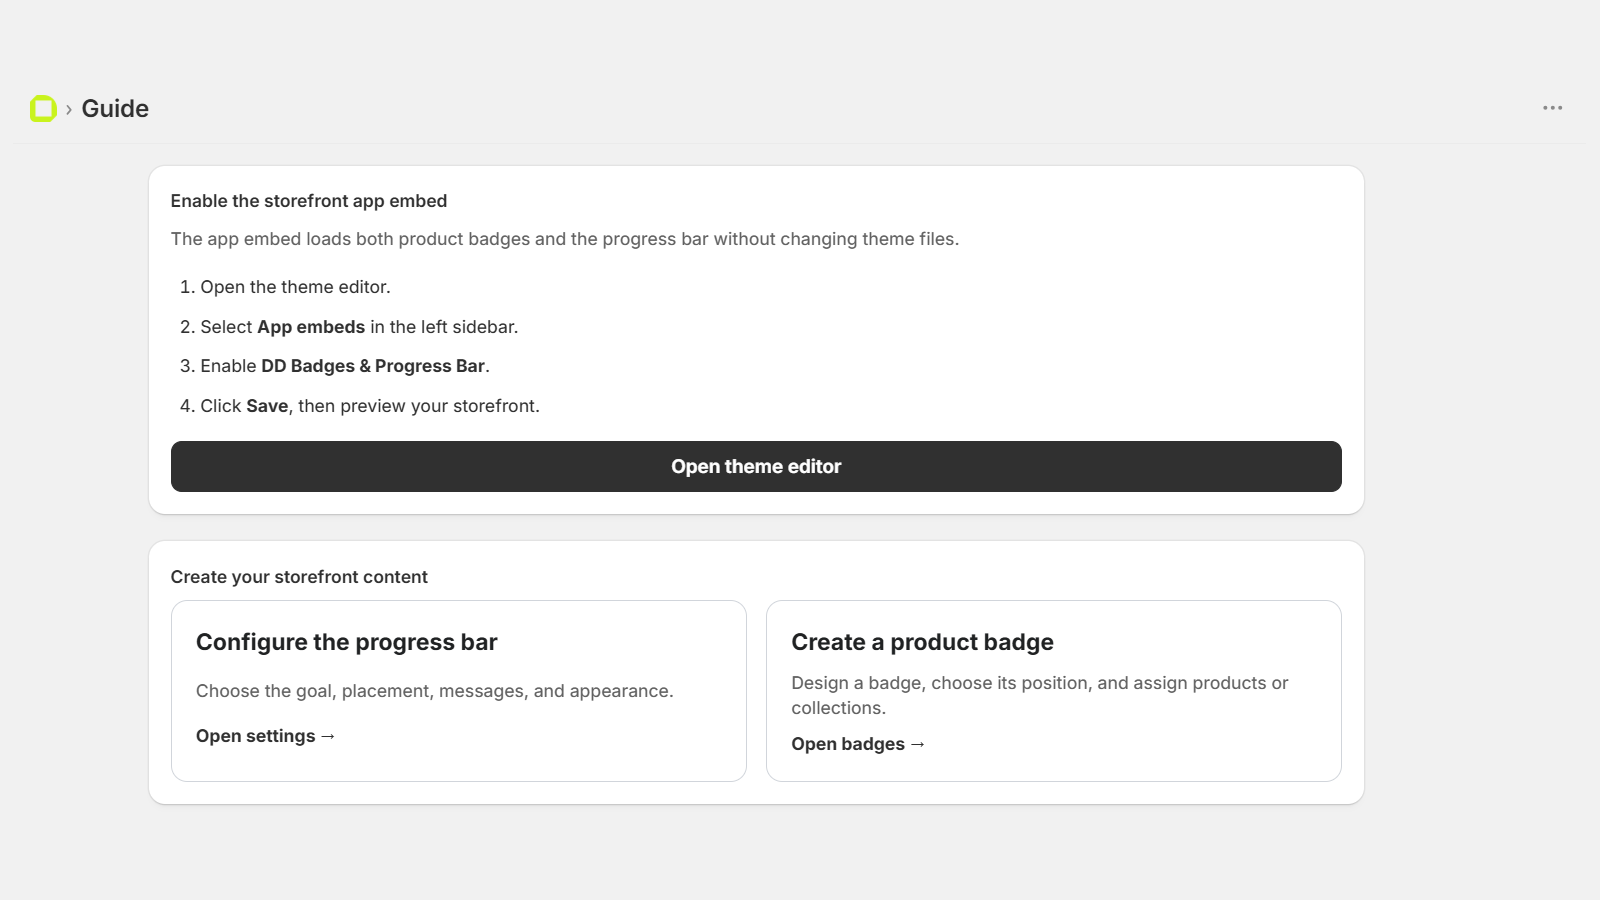Click the breadcrumb chevron before Guide
The width and height of the screenshot is (1600, 900).
69,109
